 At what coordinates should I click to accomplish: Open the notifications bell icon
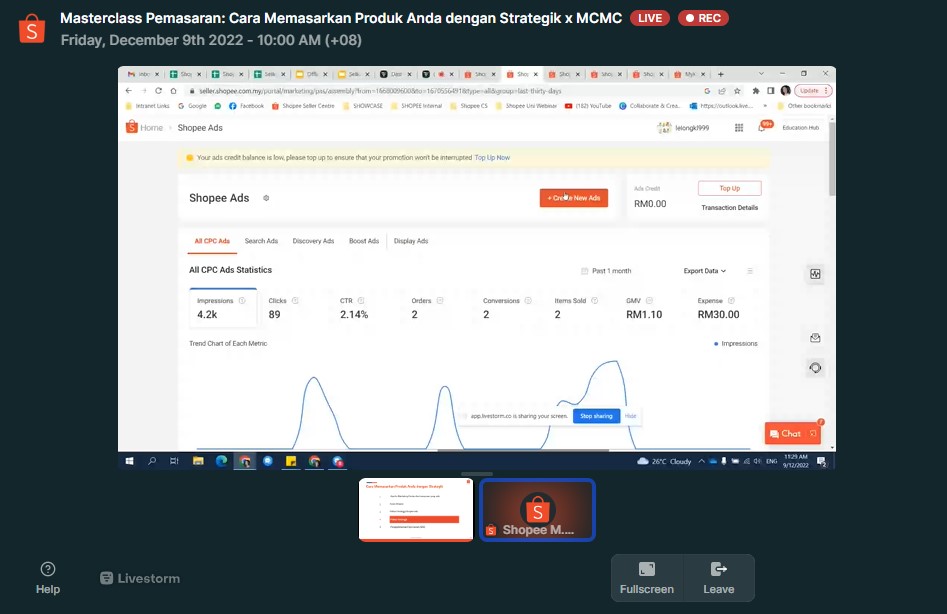[762, 127]
